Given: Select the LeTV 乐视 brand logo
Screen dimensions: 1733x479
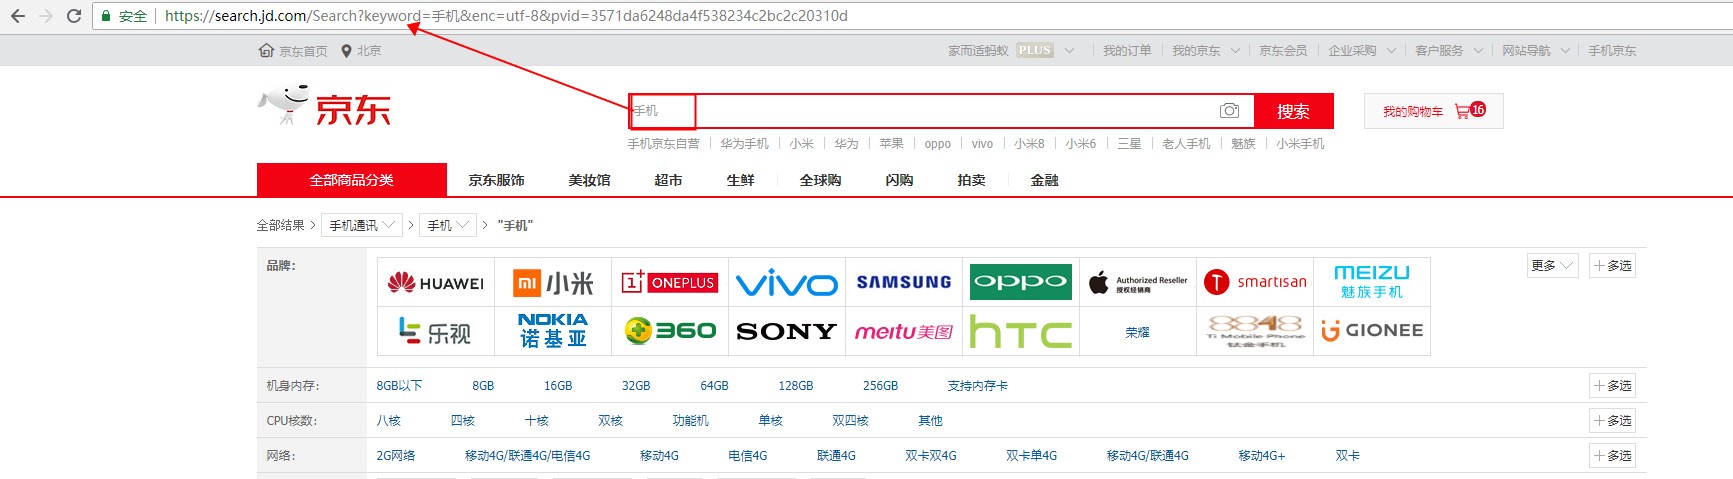Looking at the screenshot, I should click(x=435, y=331).
